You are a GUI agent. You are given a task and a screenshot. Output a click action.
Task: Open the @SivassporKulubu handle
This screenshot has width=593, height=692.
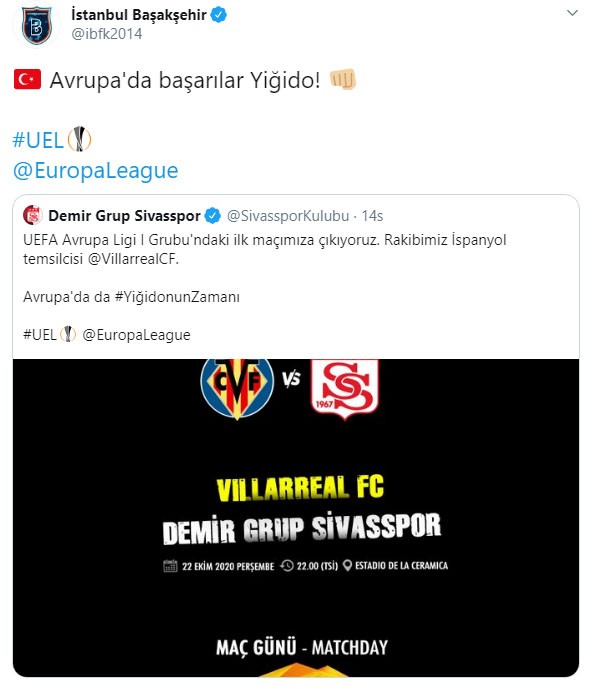(x=288, y=216)
